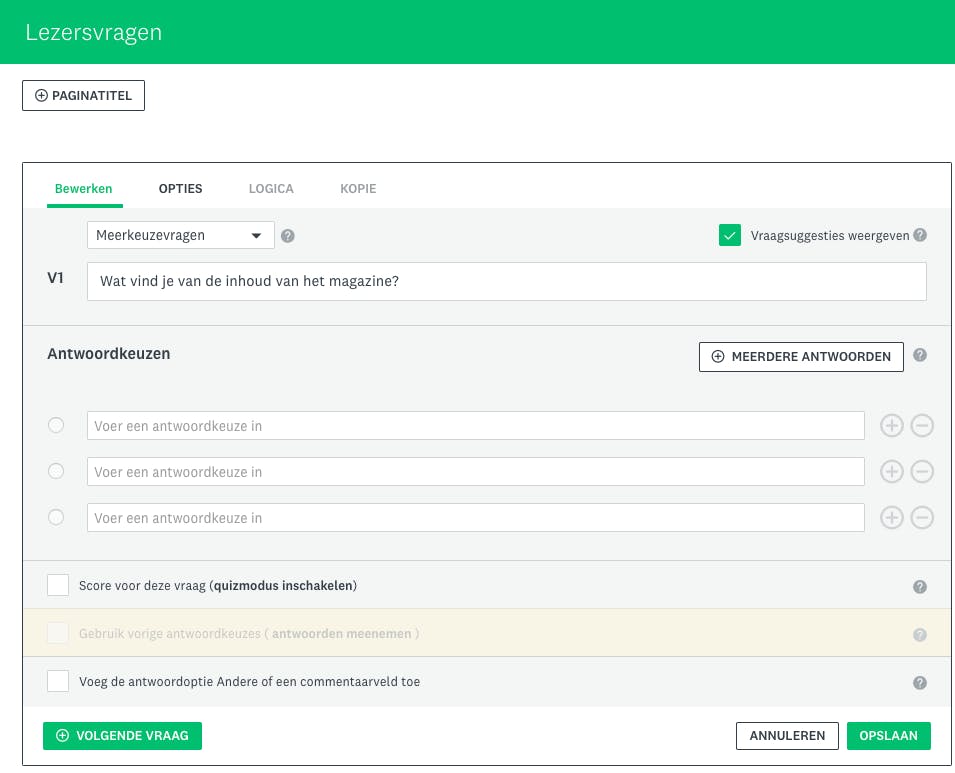The width and height of the screenshot is (955, 773).
Task: Open help for quizmodus score option
Action: click(x=920, y=587)
